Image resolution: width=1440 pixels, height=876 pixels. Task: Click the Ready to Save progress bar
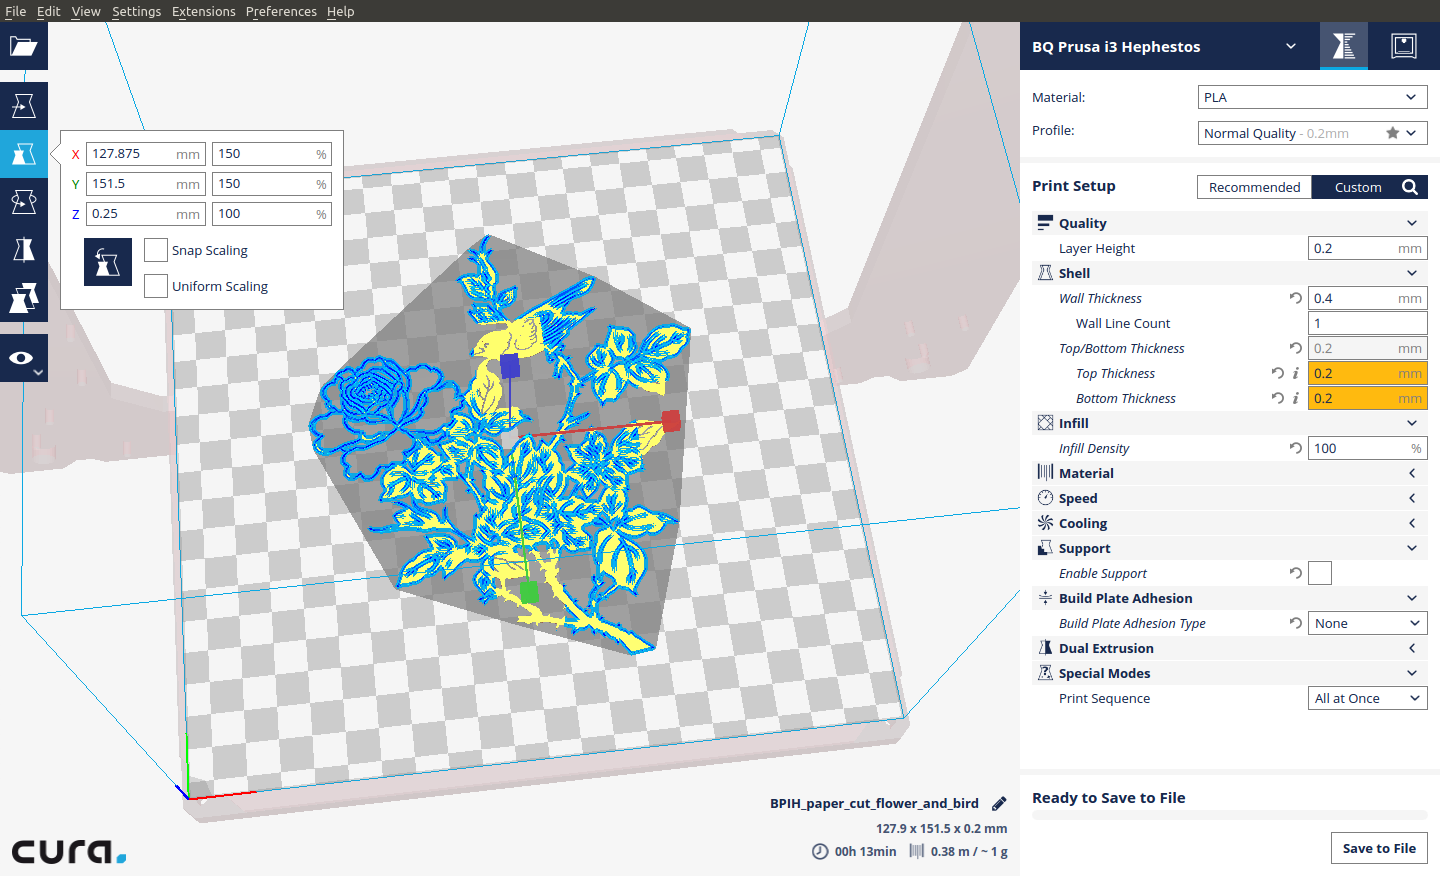tap(1230, 815)
